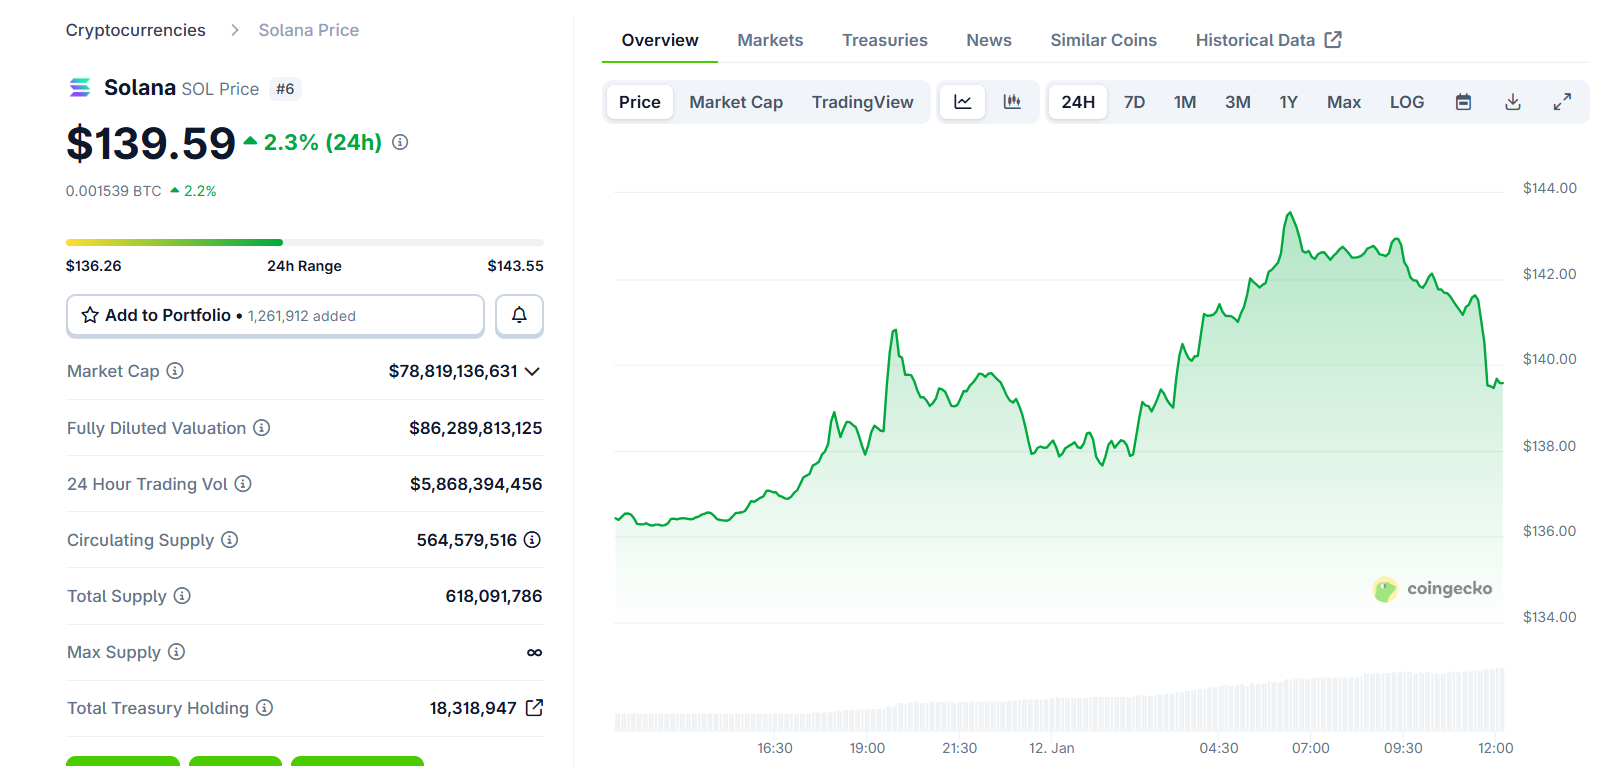Open the Markets tab
1606x766 pixels.
coord(770,40)
